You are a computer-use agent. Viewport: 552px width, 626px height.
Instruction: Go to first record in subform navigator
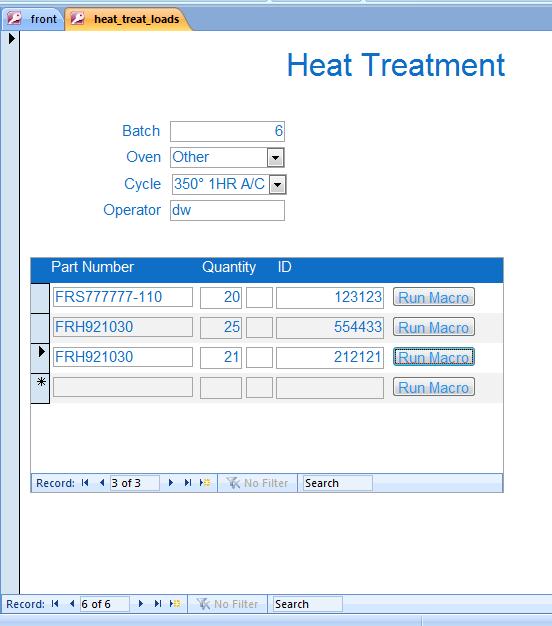click(x=85, y=483)
